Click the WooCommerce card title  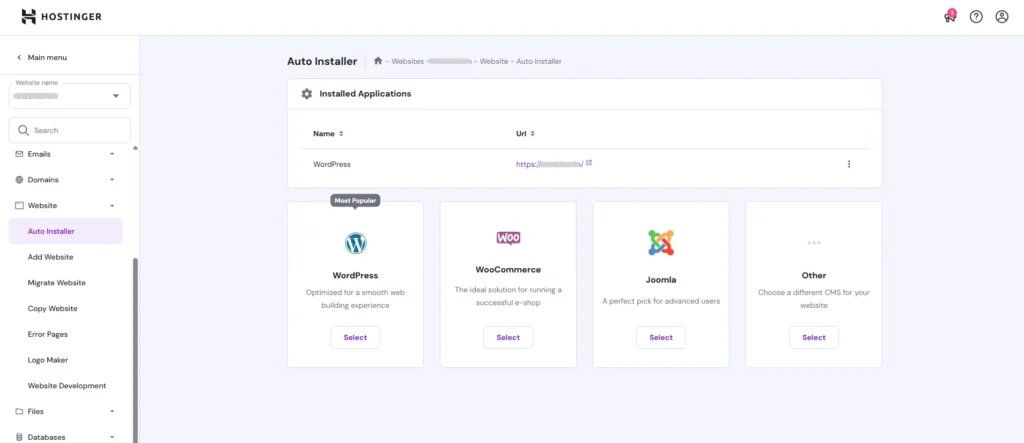pyautogui.click(x=508, y=269)
